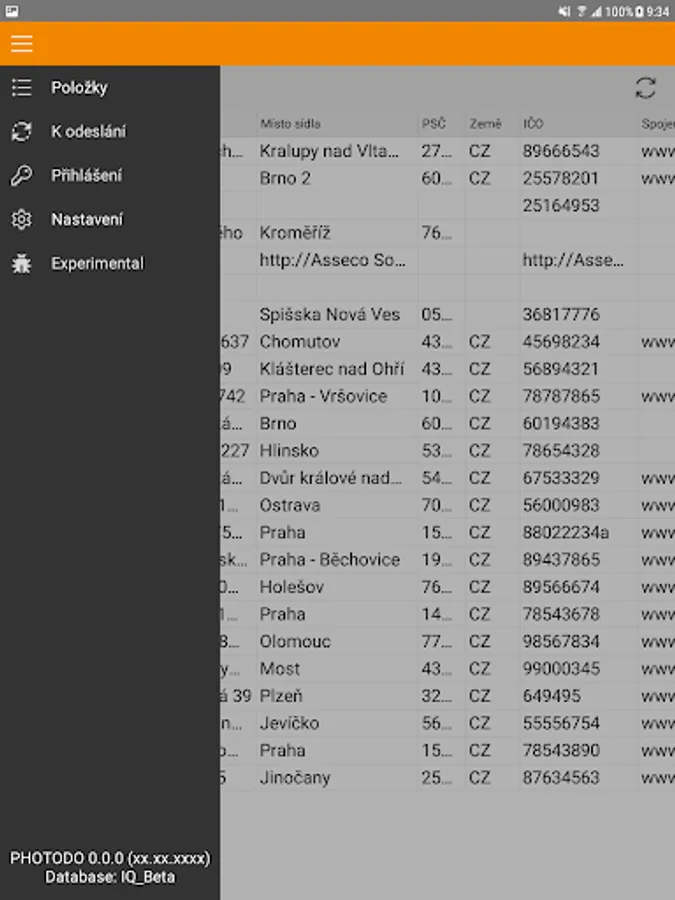Select the Holešov cell
Image resolution: width=675 pixels, height=900 pixels.
click(x=338, y=587)
